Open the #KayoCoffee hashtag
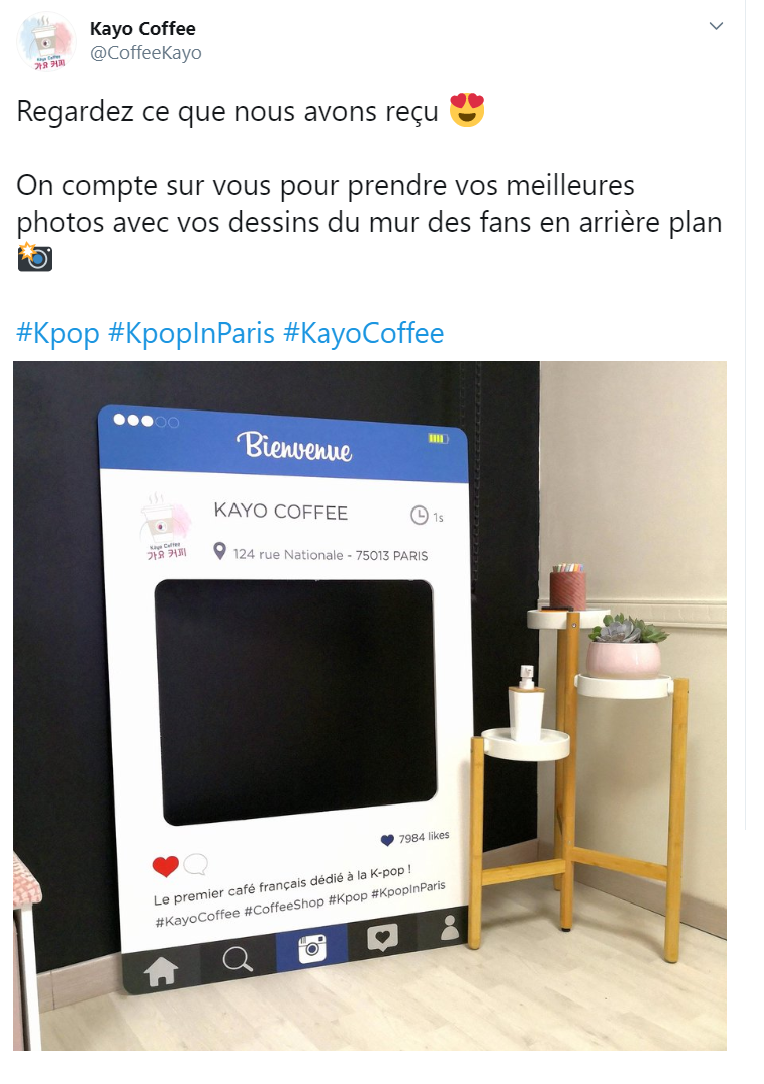The height and width of the screenshot is (1084, 764). pos(364,333)
